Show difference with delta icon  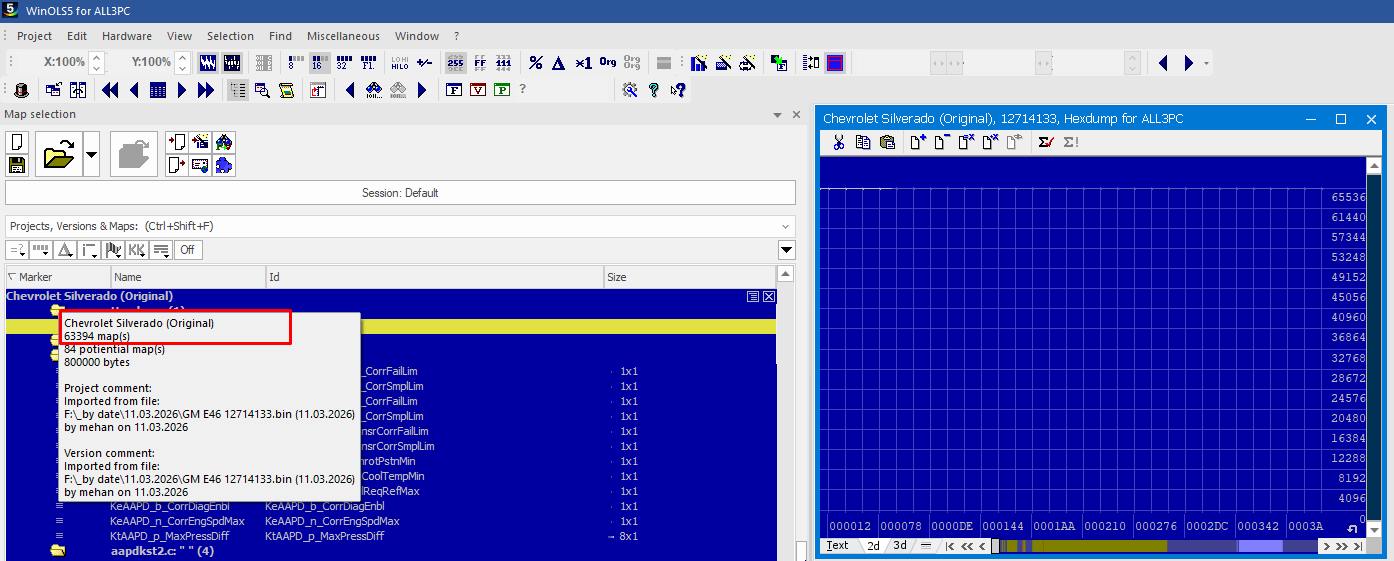559,62
